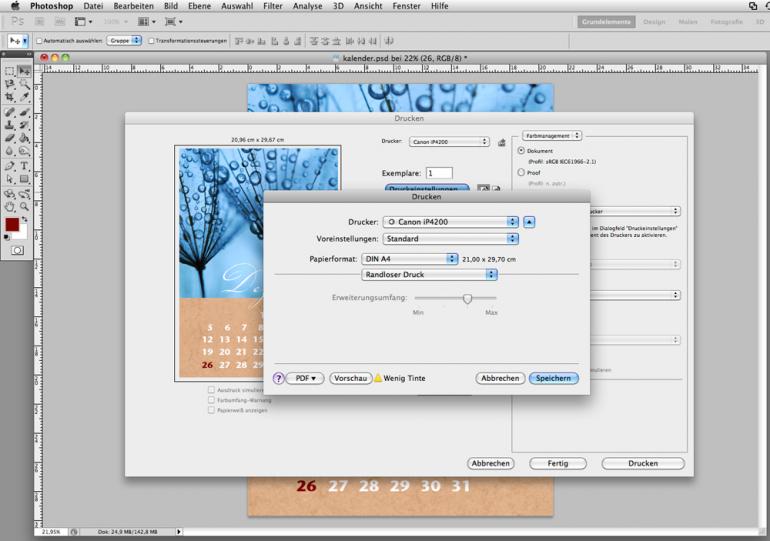Select the Hand tool

click(x=10, y=207)
